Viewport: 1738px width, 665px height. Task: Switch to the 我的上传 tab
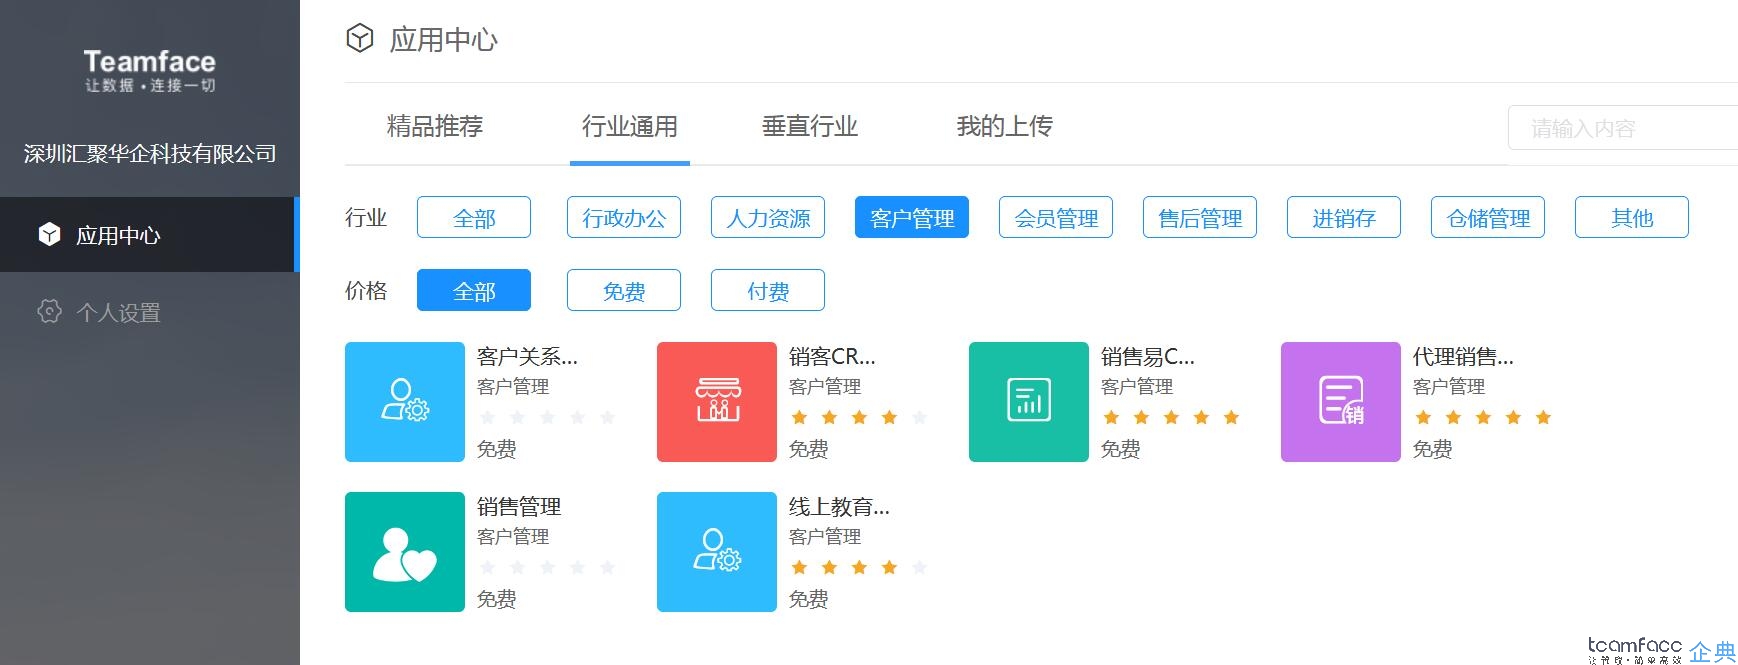pos(1005,126)
